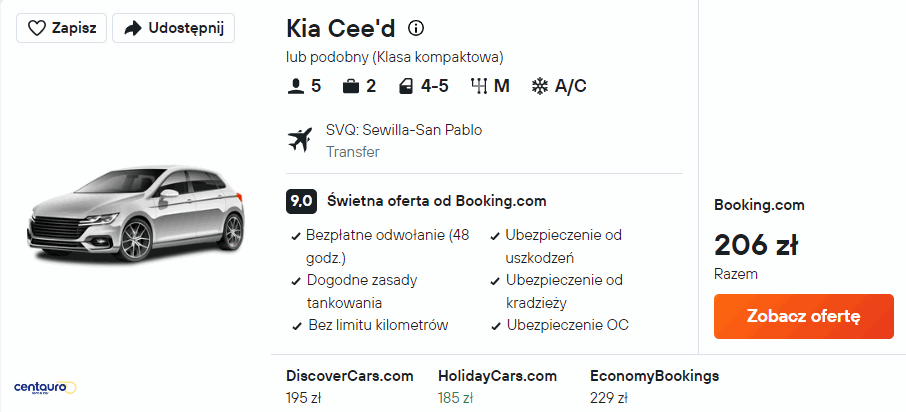
Task: Click the manual transmission gearbox icon
Action: pyautogui.click(x=477, y=86)
